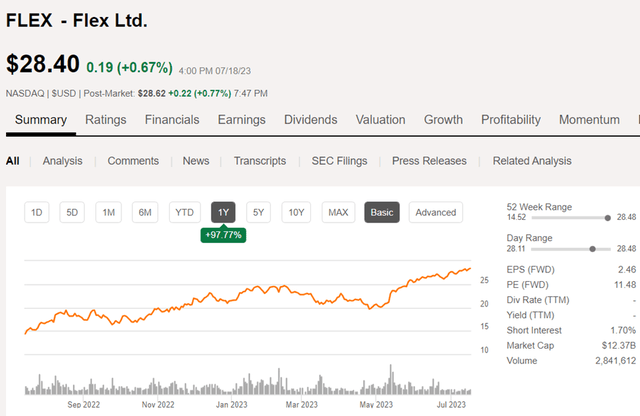Click the Short Interest value 1.70%
This screenshot has width=640, height=416.
pyautogui.click(x=623, y=330)
